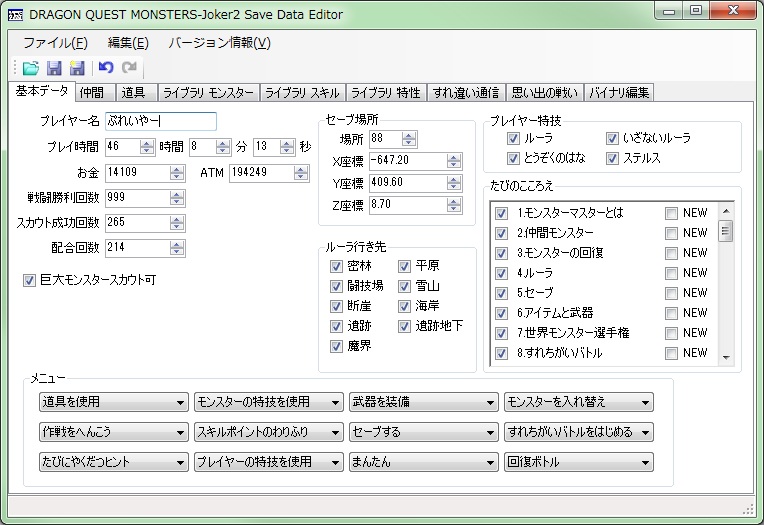Open the 編集(E) menu
The image size is (764, 525).
tap(128, 43)
